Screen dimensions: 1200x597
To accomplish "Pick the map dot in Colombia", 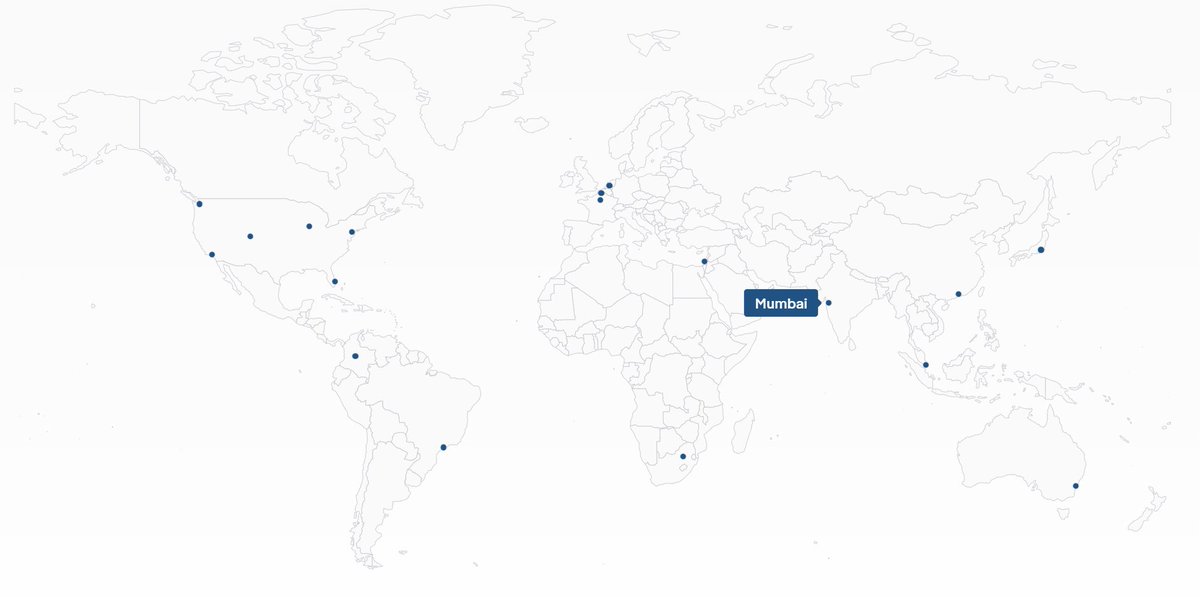I will click(355, 356).
